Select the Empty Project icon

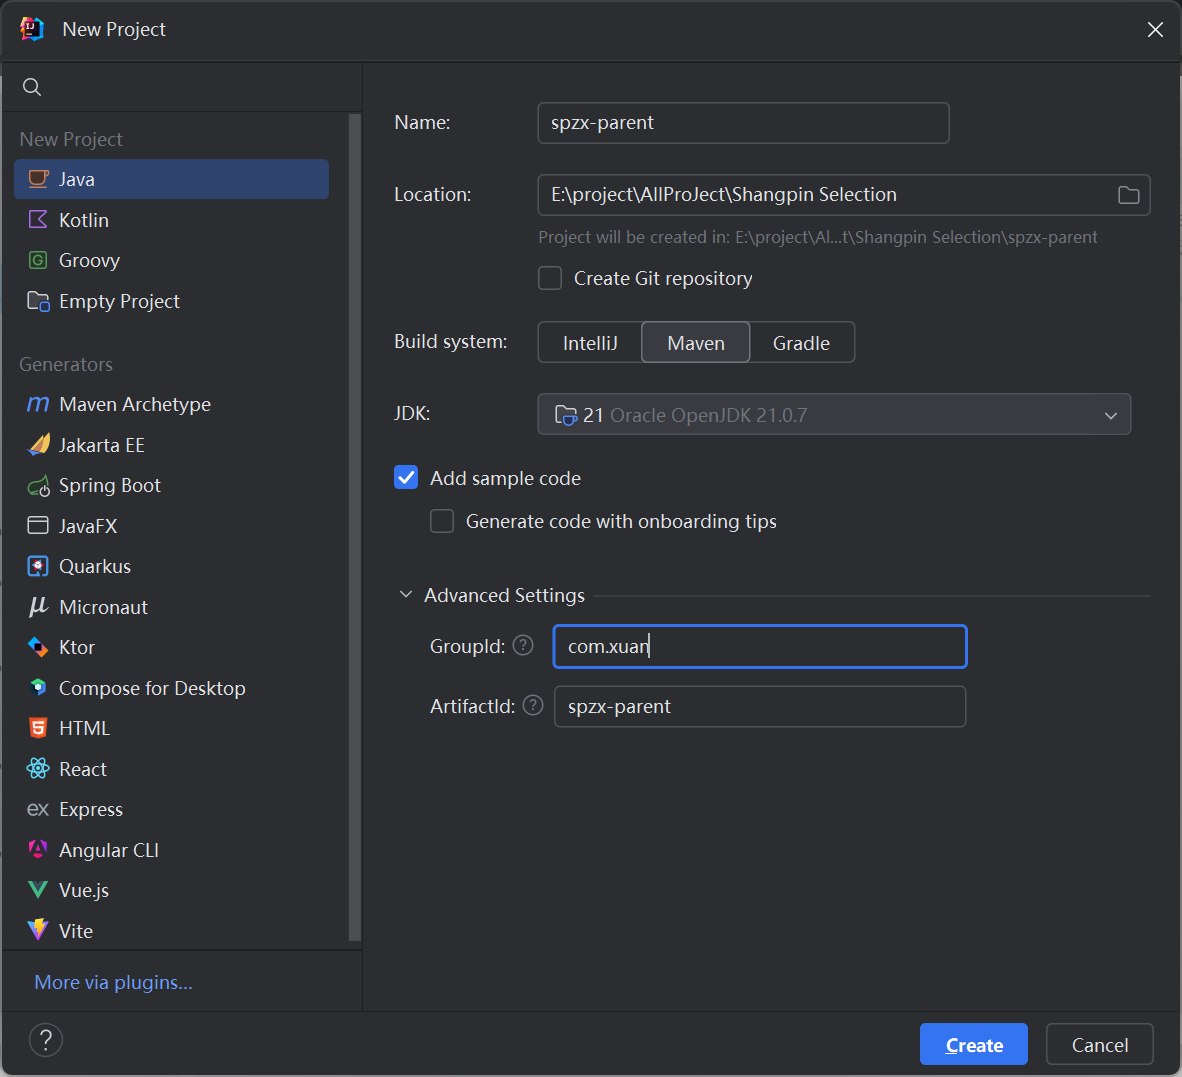[x=38, y=301]
